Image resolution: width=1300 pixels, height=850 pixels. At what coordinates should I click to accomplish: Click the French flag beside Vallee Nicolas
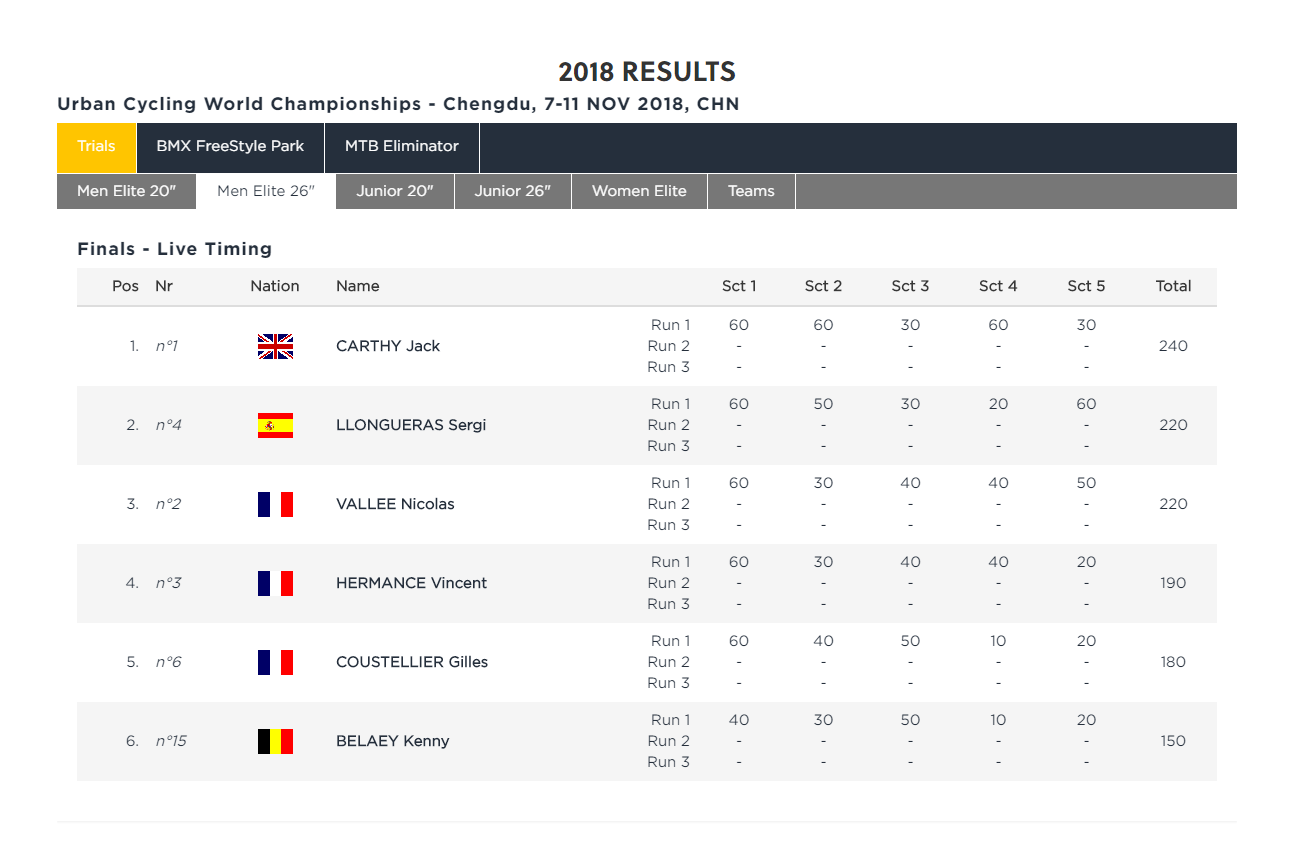(x=275, y=504)
